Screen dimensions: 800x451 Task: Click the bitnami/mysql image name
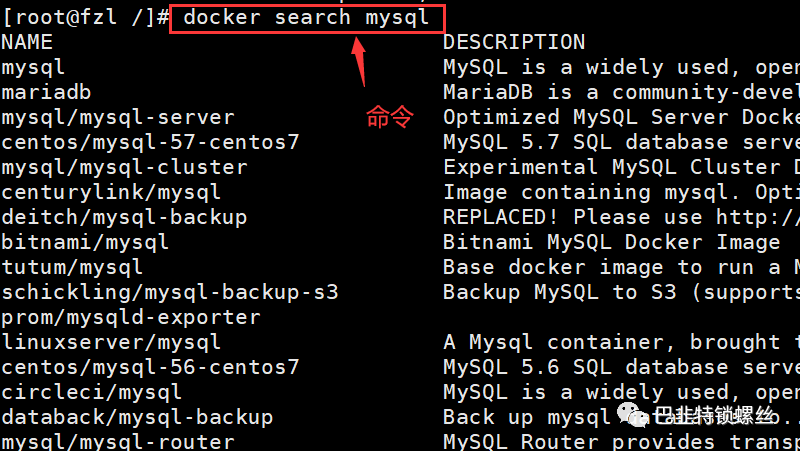(x=85, y=242)
